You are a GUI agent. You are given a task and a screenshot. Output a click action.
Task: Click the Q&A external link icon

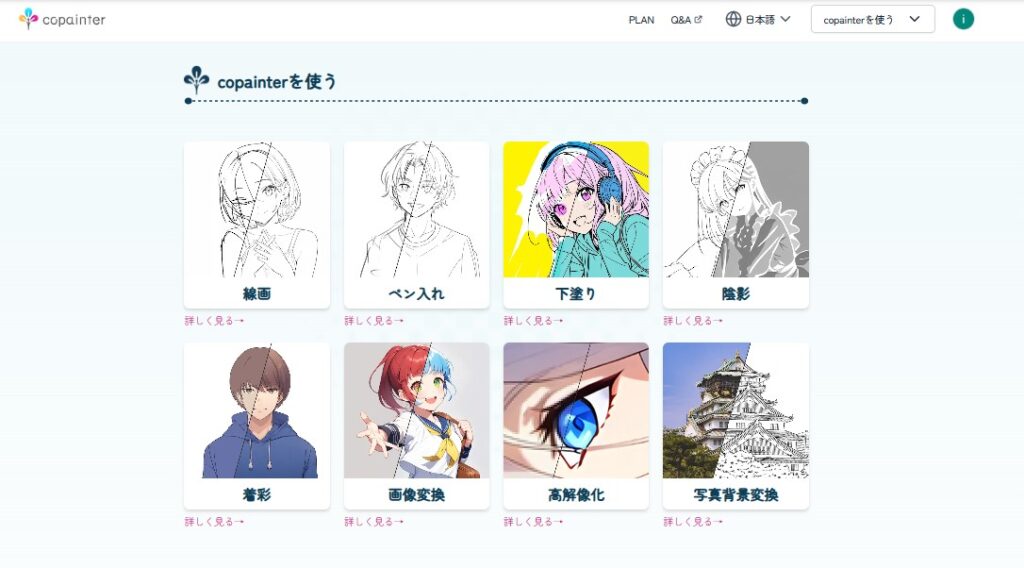pyautogui.click(x=698, y=20)
